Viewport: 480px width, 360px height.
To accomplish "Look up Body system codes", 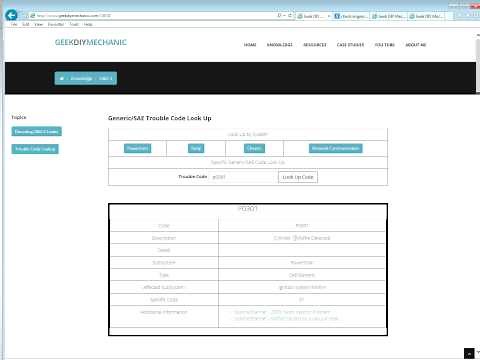I will pyautogui.click(x=196, y=148).
